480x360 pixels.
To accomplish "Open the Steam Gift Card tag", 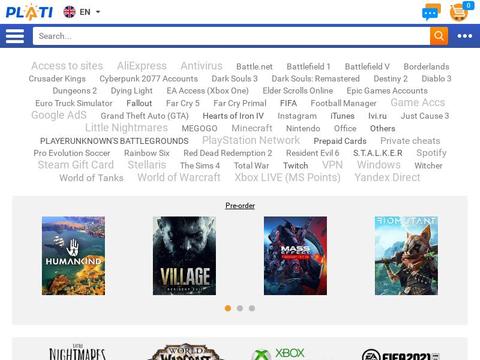I will [x=76, y=165].
